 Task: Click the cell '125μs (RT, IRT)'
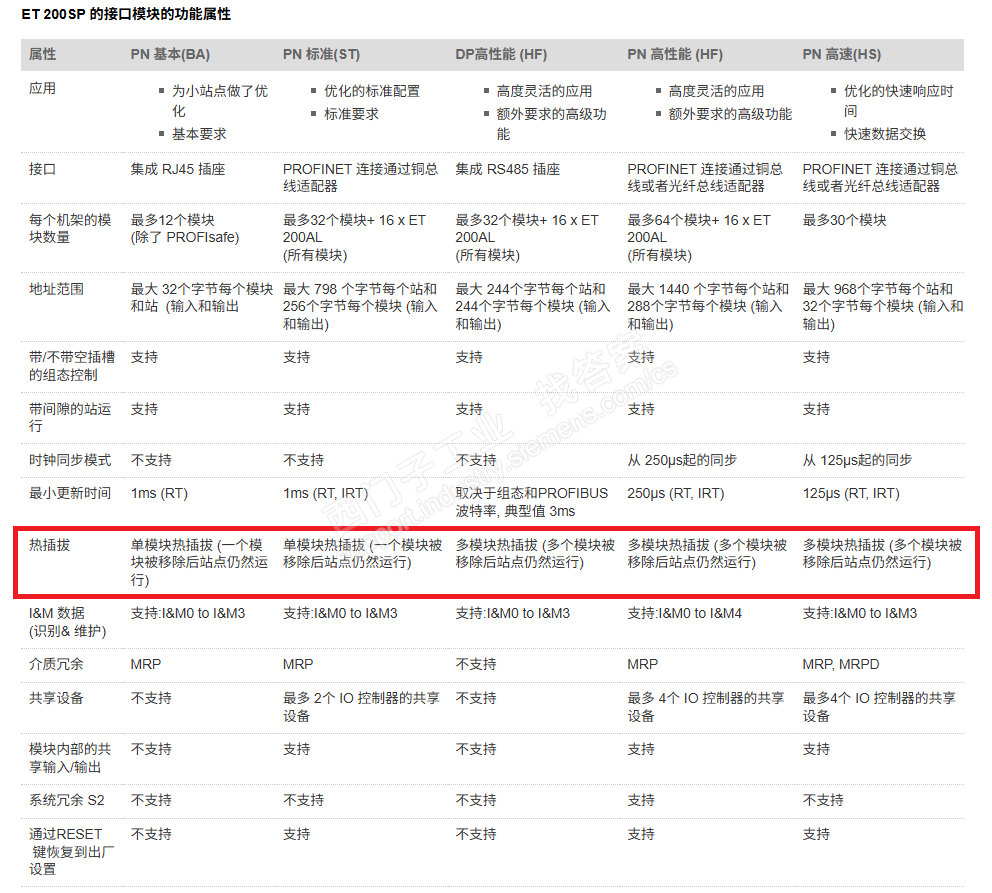point(851,493)
